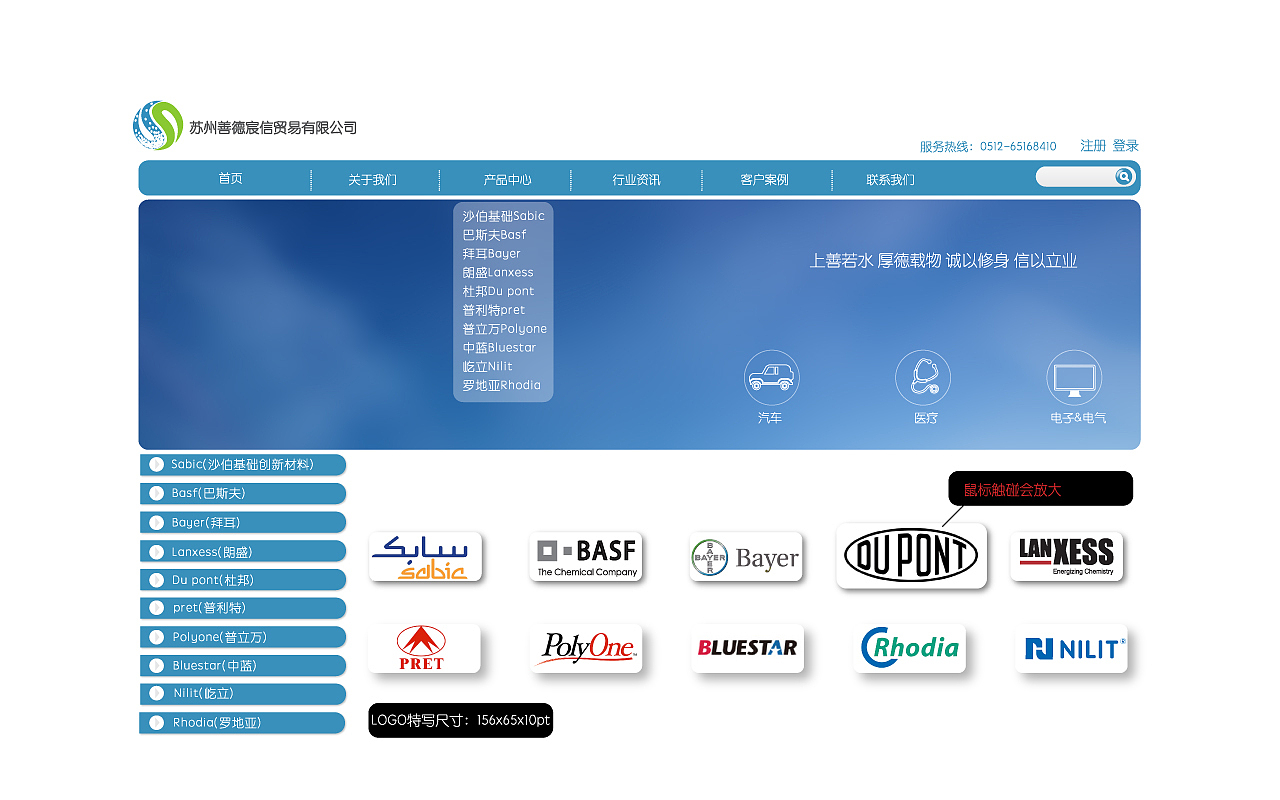Click arrow icon beside Polyone(普立万) sidebar
This screenshot has width=1280, height=800.
click(x=157, y=637)
